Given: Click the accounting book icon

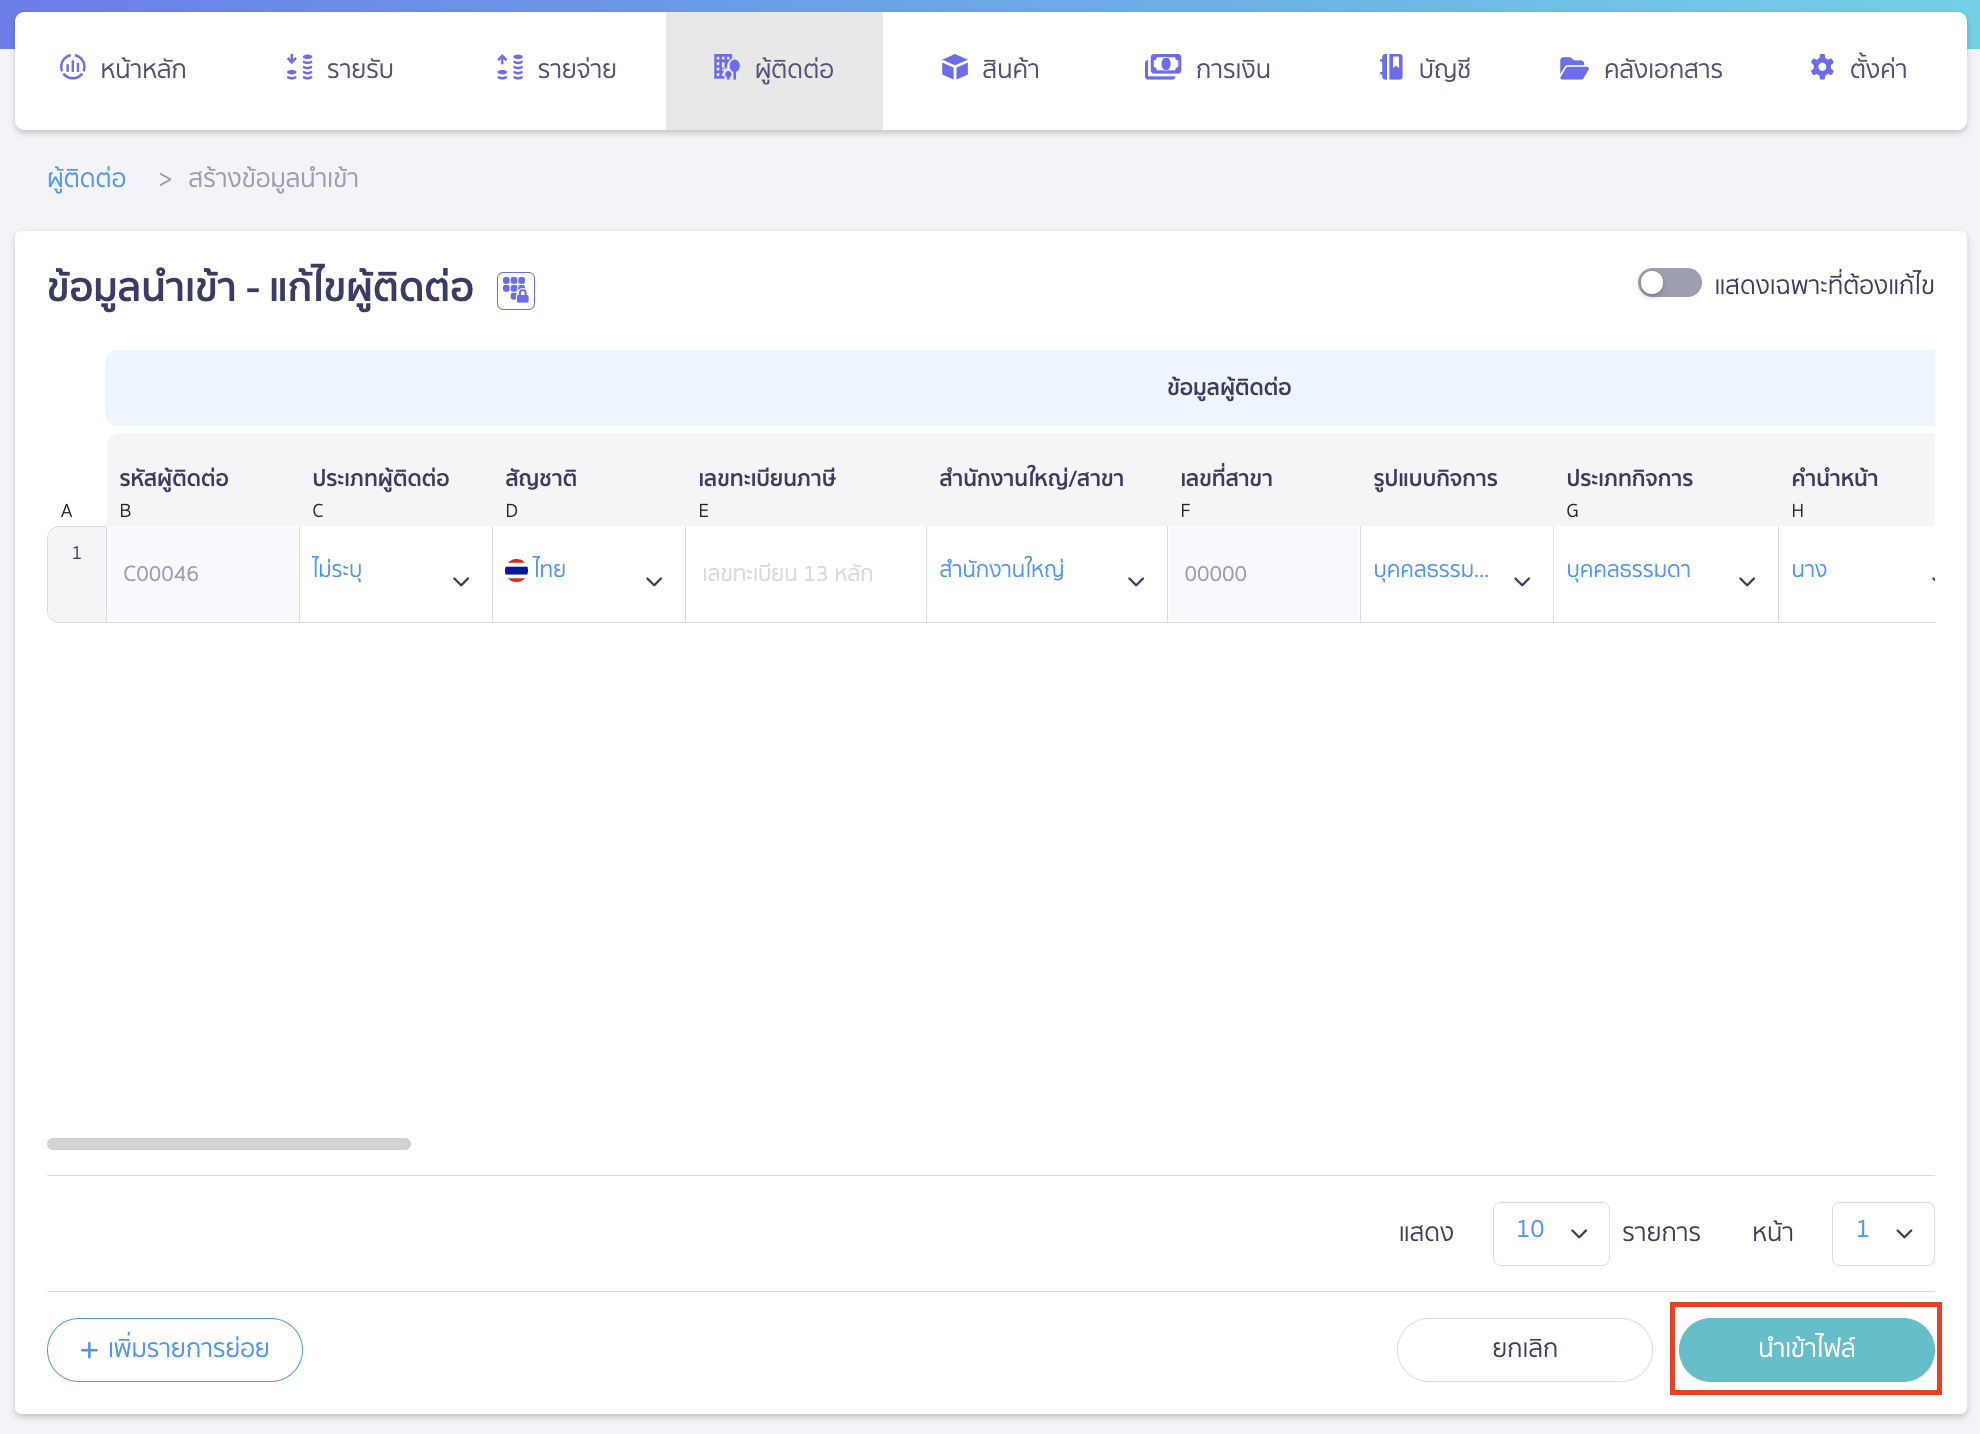Looking at the screenshot, I should (x=1391, y=67).
